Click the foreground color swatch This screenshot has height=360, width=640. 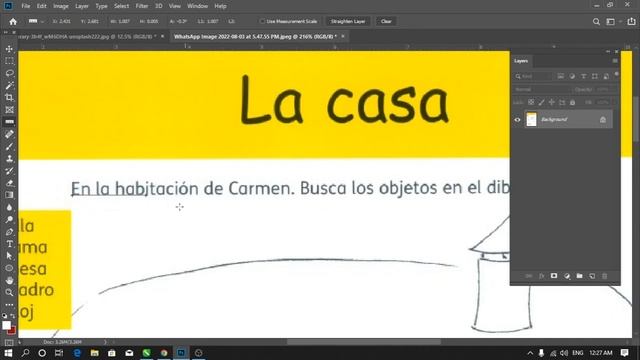tap(6, 325)
